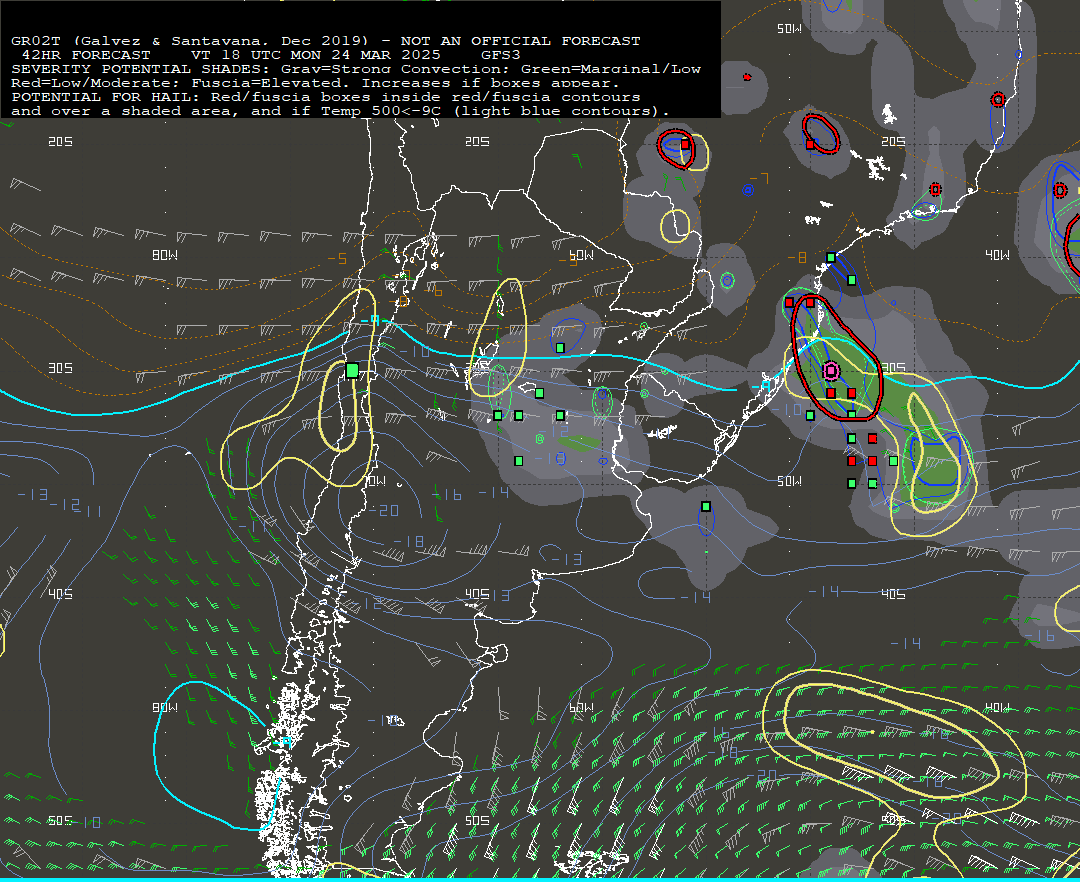The image size is (1080, 882).
Task: Click the upper '80W' longitude label
Action: 165,255
